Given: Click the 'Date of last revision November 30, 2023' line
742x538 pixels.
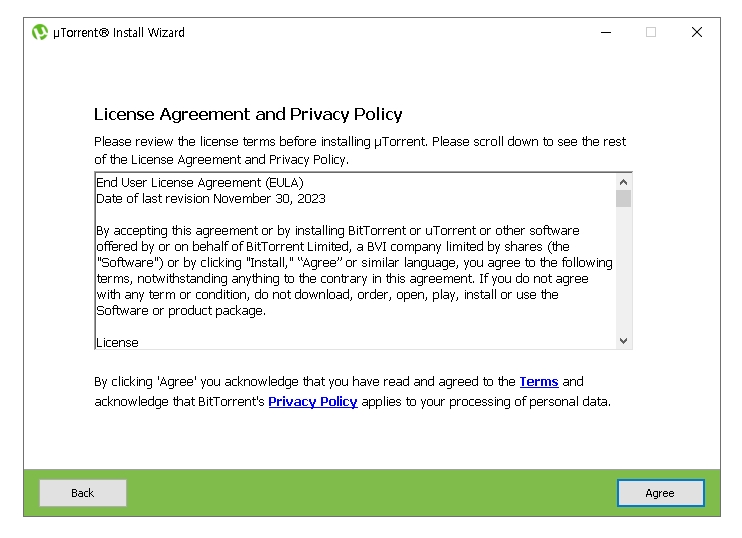Looking at the screenshot, I should (211, 199).
